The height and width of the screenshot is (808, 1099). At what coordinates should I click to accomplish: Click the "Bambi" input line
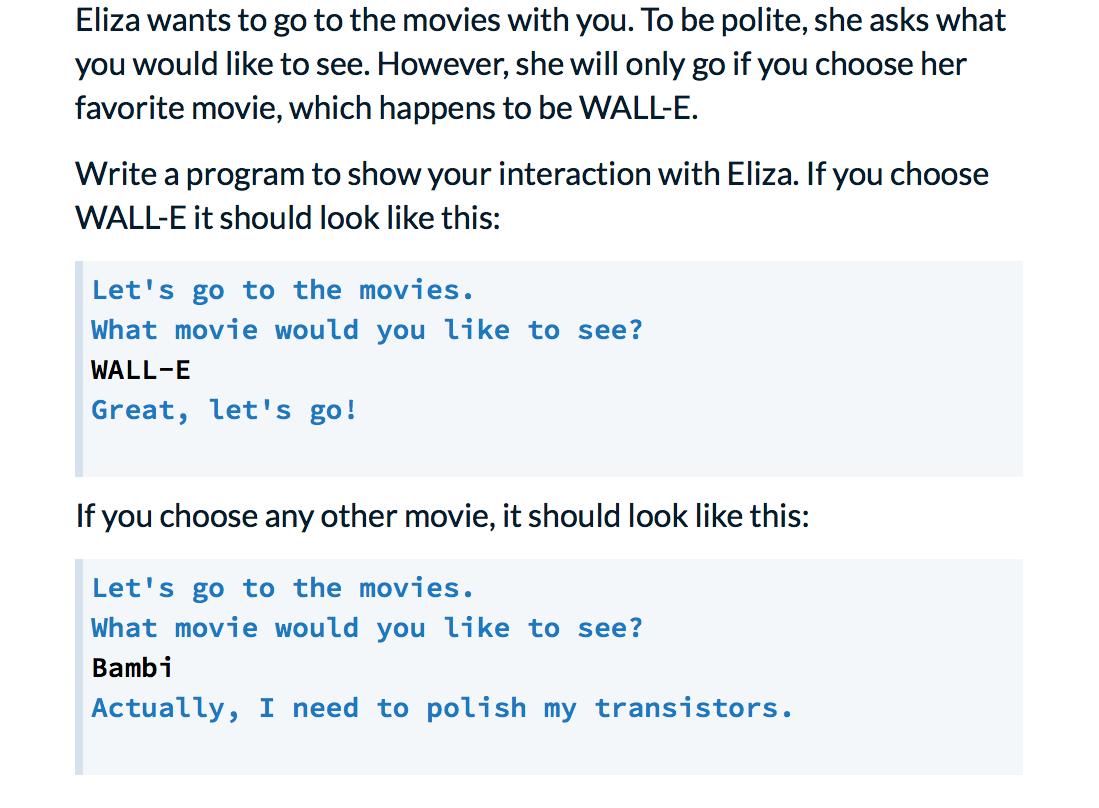(132, 668)
